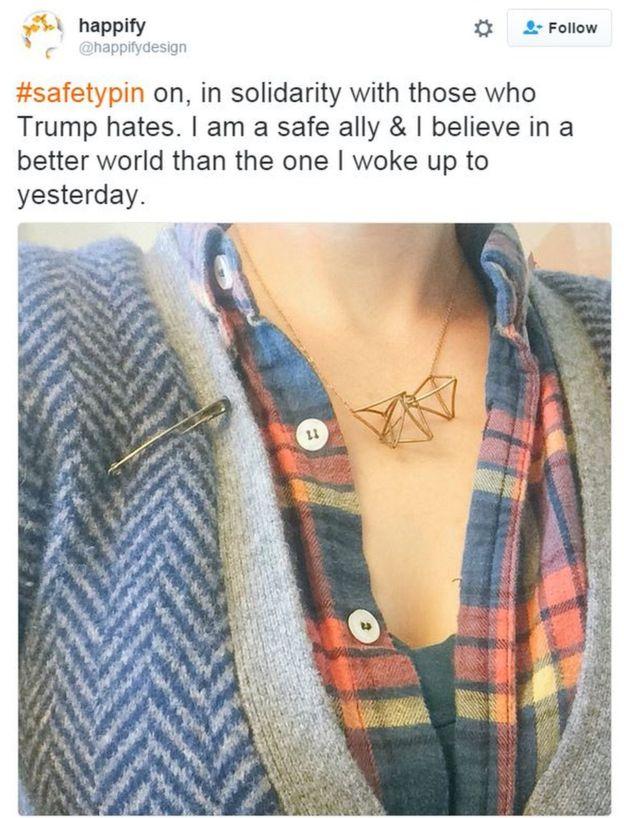Click the safety pin on the herringbone coat
Image resolution: width=624 pixels, height=818 pixels.
[x=169, y=437]
